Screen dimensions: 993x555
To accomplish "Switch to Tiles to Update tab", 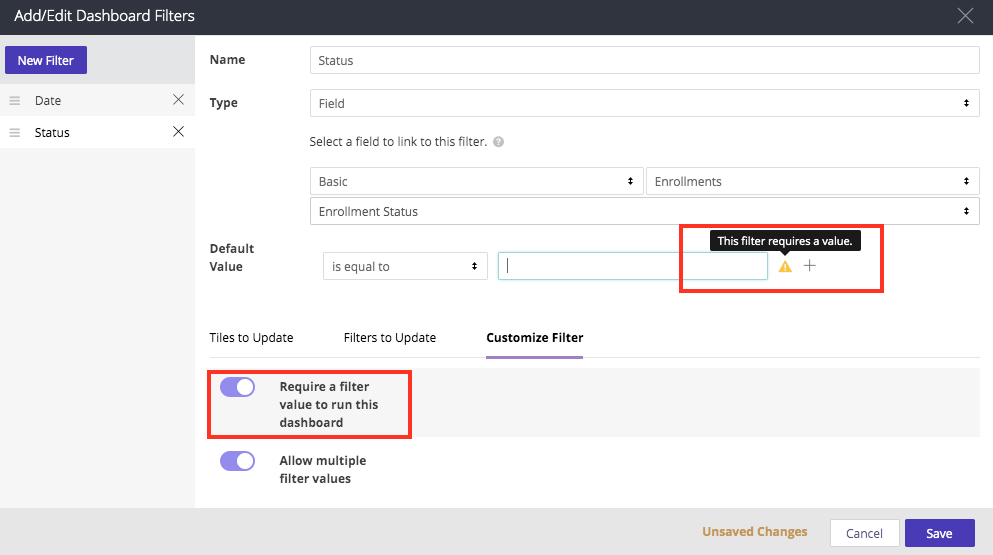I will tap(251, 338).
